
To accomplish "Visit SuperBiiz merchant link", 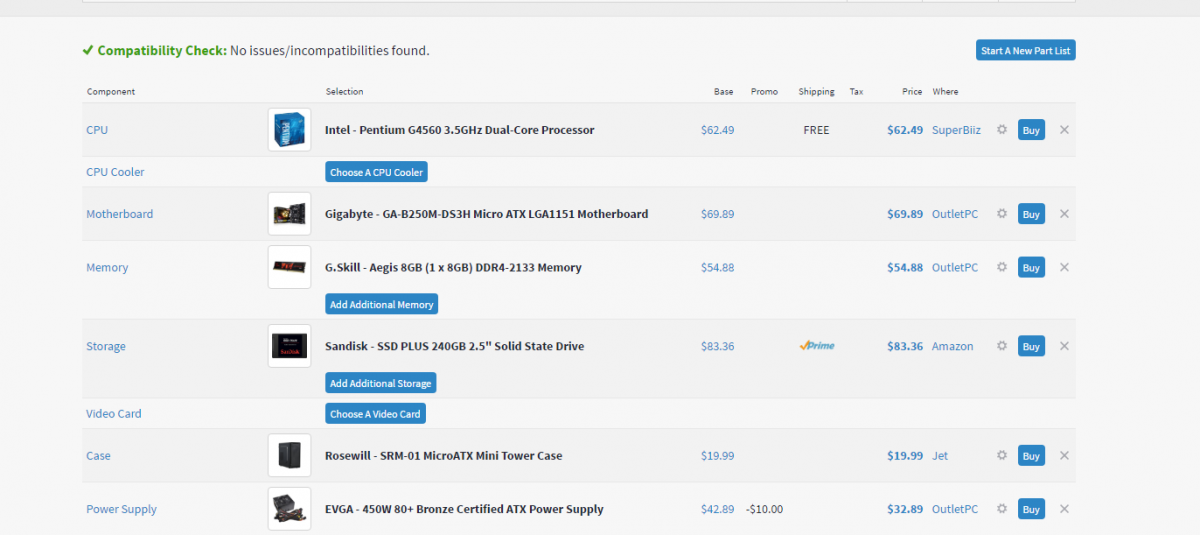I will pyautogui.click(x=956, y=130).
